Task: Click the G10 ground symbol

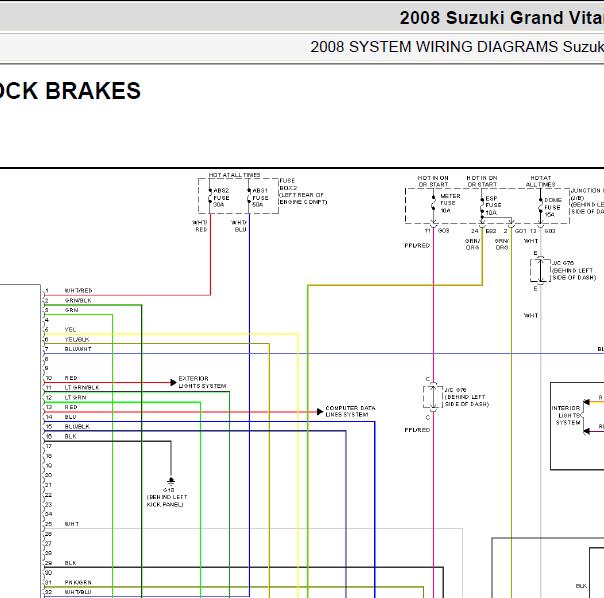Action: coord(171,481)
